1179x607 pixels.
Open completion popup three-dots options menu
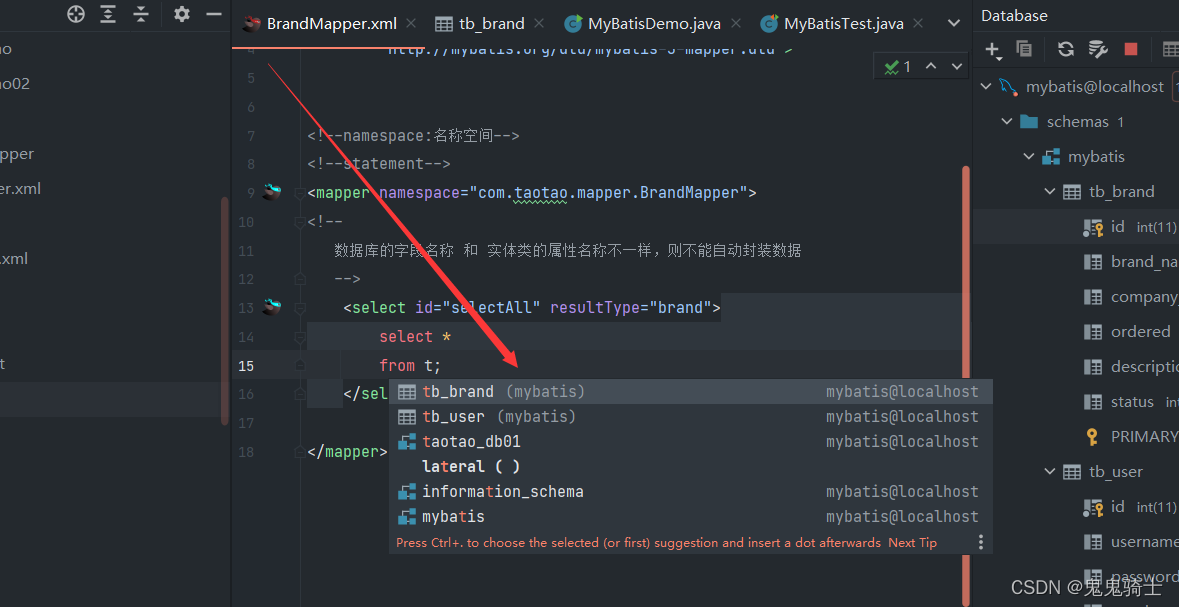pos(980,542)
